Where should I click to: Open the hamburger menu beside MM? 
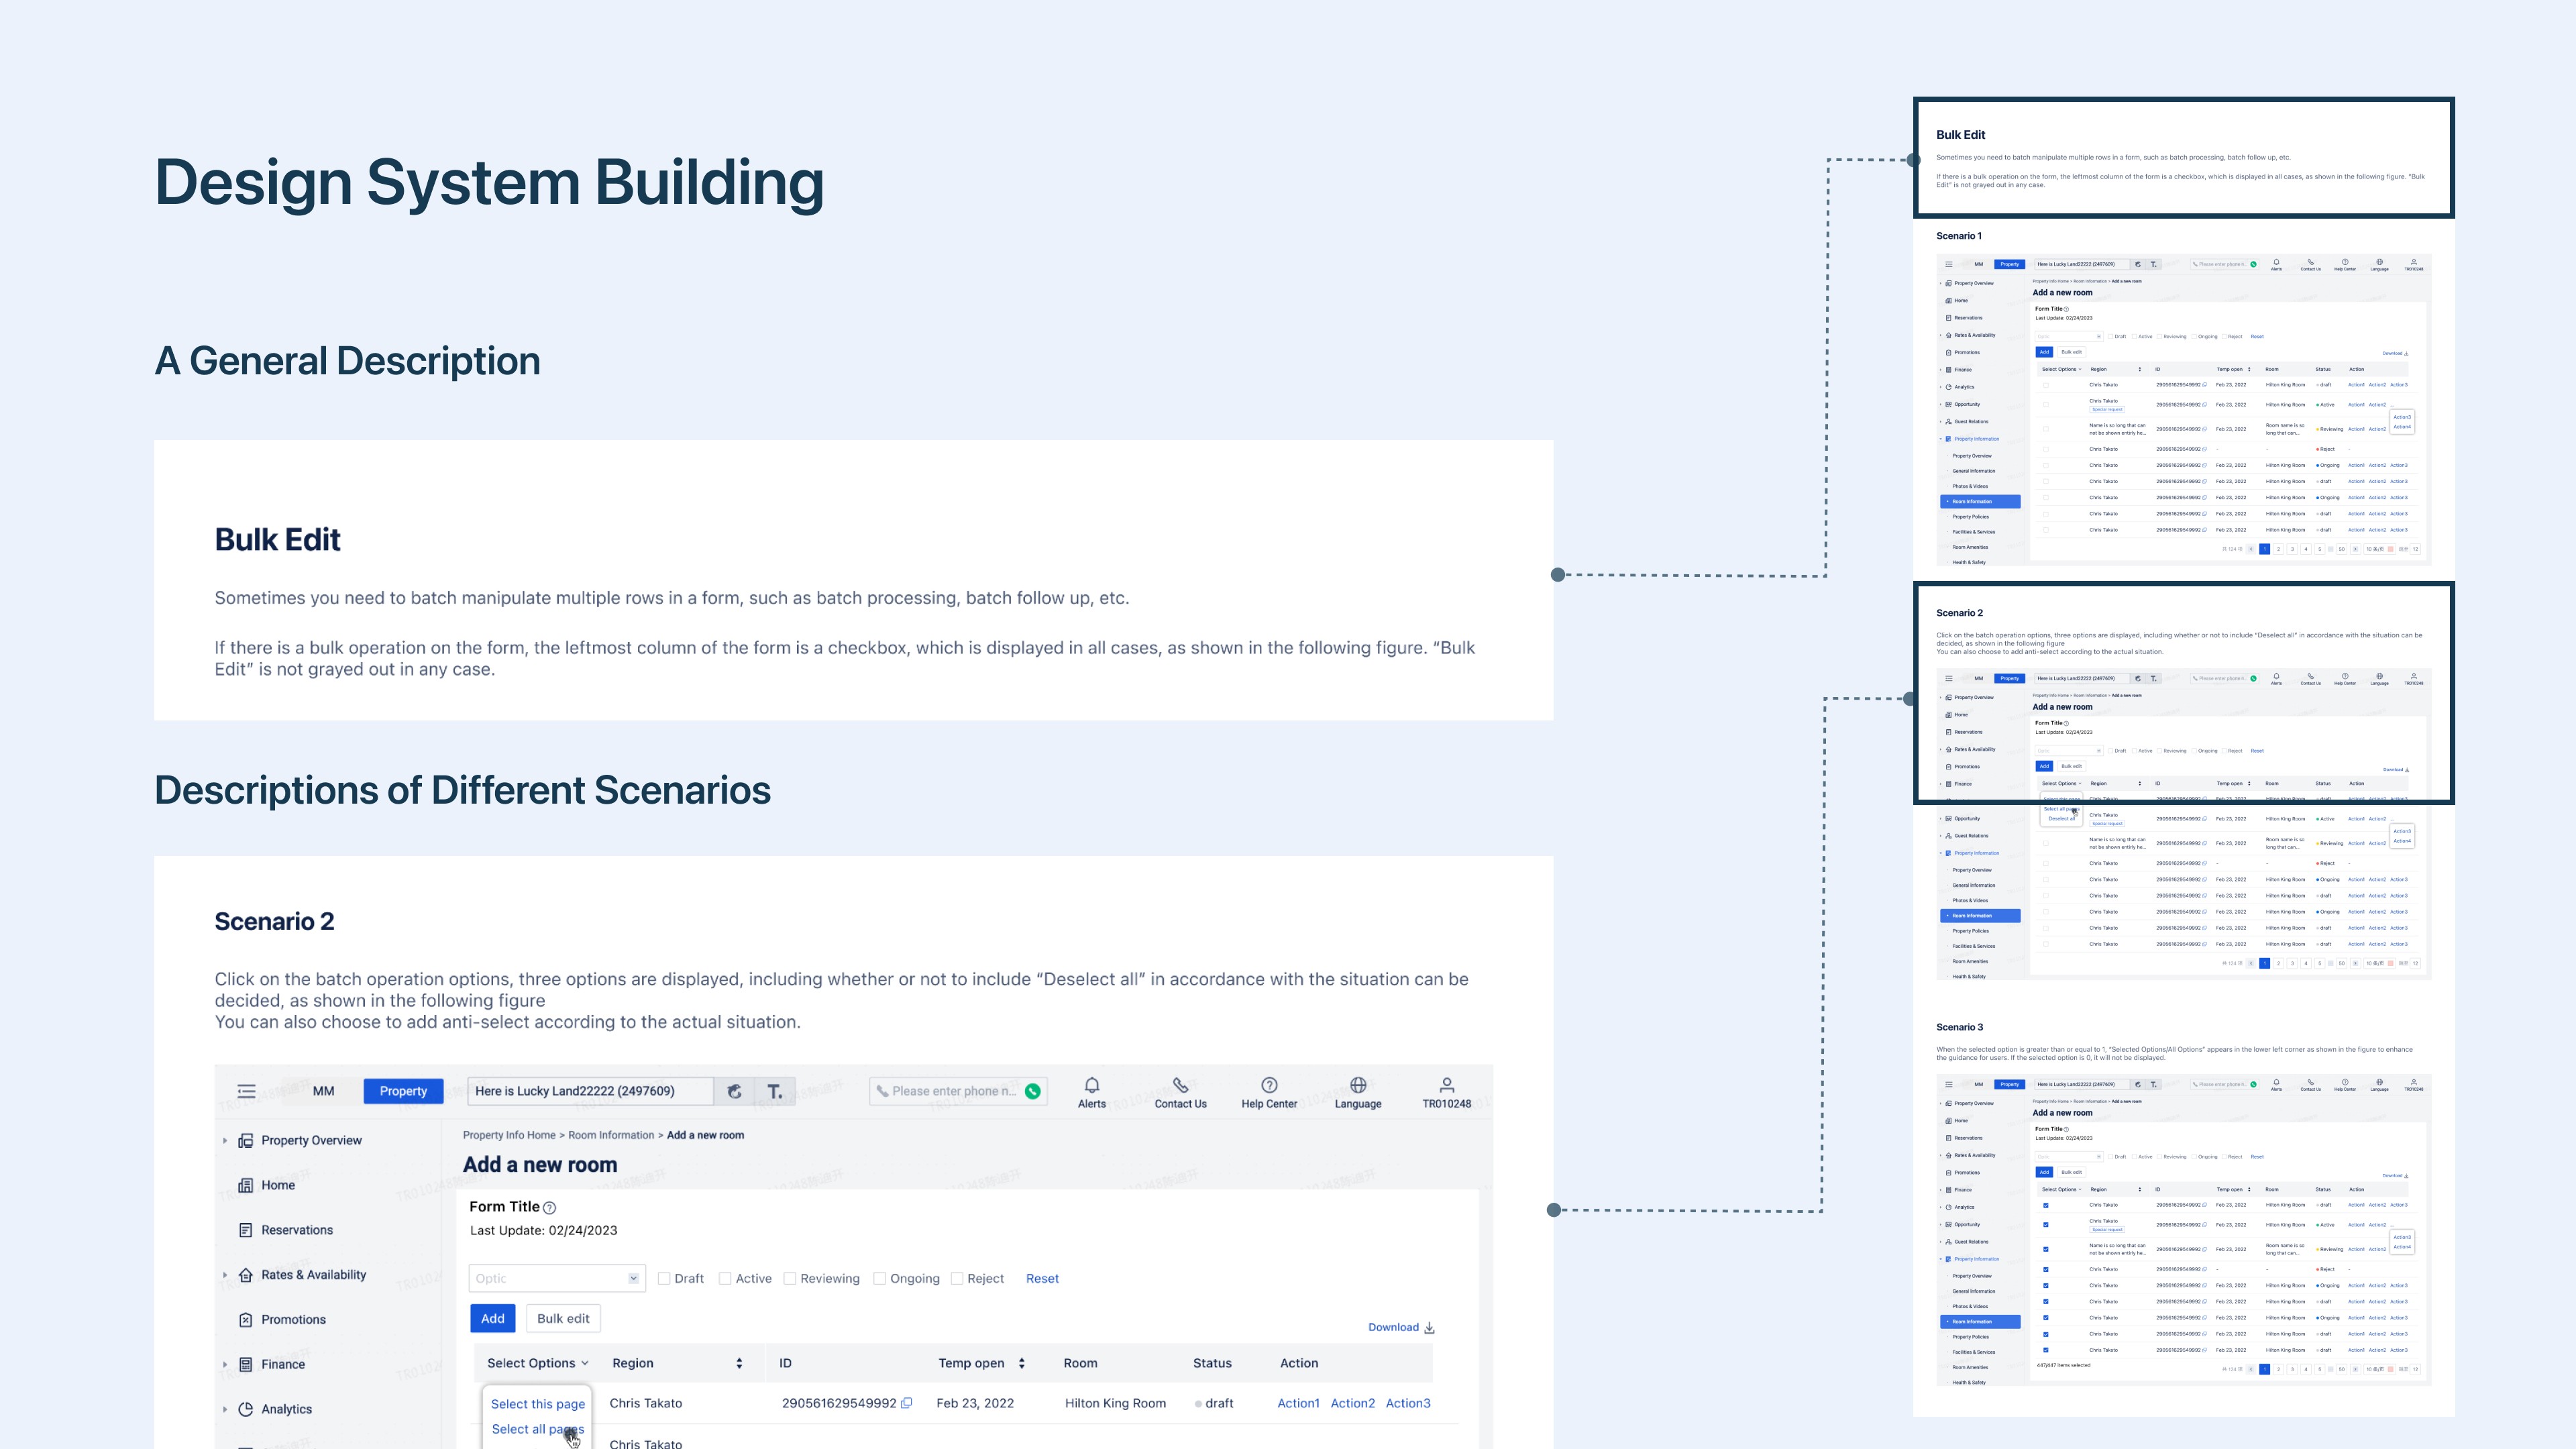coord(246,1091)
